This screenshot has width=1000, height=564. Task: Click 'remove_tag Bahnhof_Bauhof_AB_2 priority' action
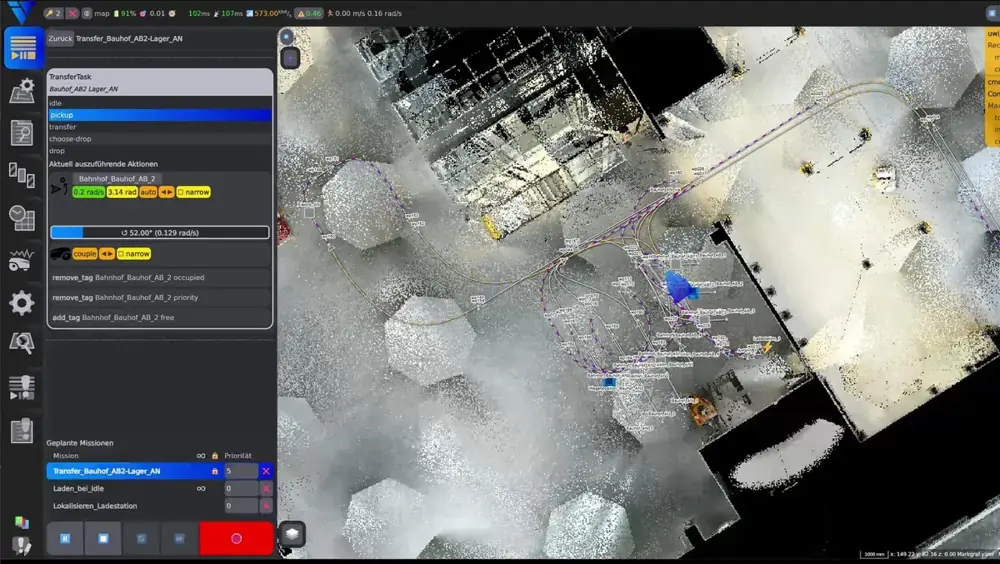coord(160,297)
